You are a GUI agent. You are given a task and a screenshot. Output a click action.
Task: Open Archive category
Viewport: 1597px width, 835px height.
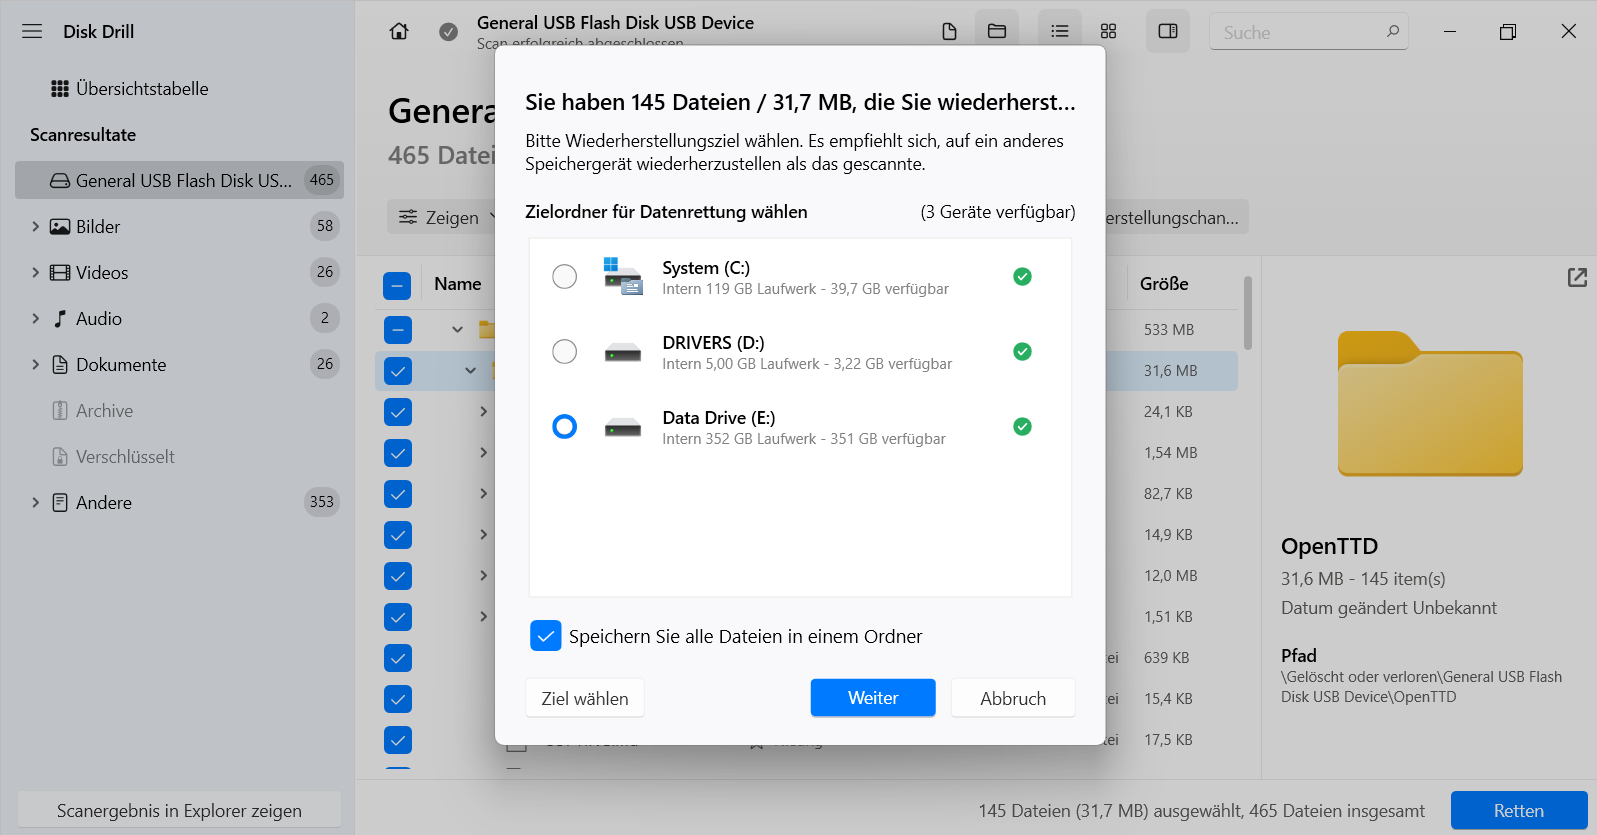tap(104, 411)
